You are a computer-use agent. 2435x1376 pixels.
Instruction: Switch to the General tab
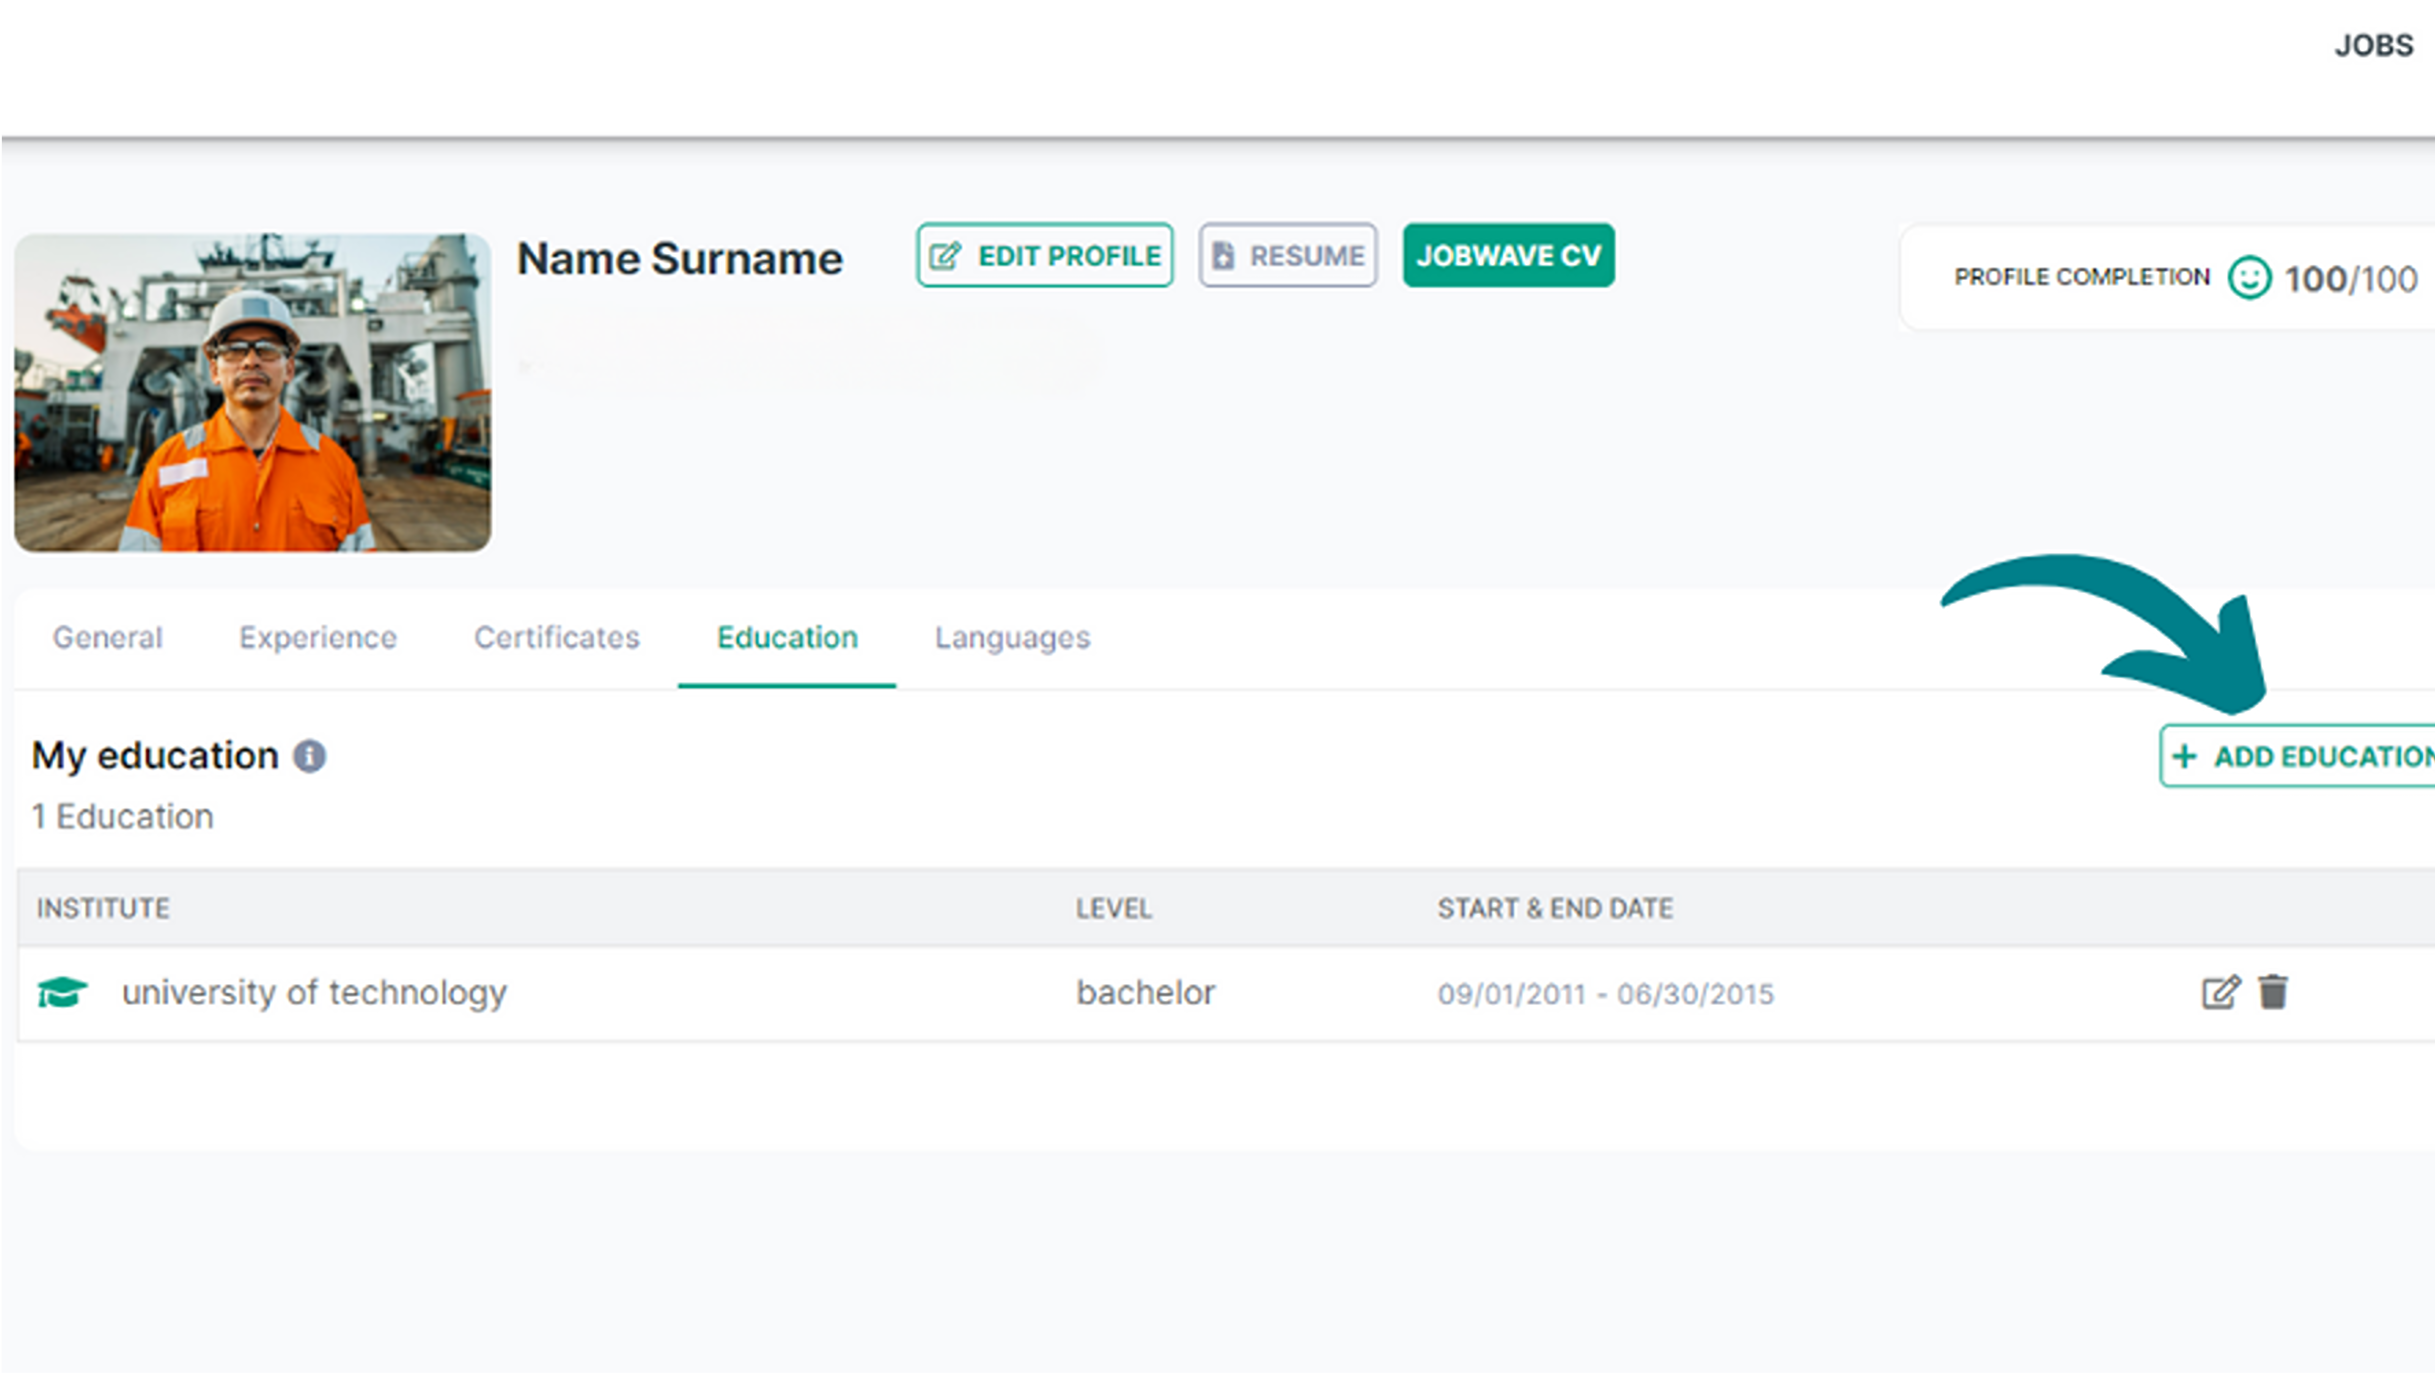coord(107,637)
